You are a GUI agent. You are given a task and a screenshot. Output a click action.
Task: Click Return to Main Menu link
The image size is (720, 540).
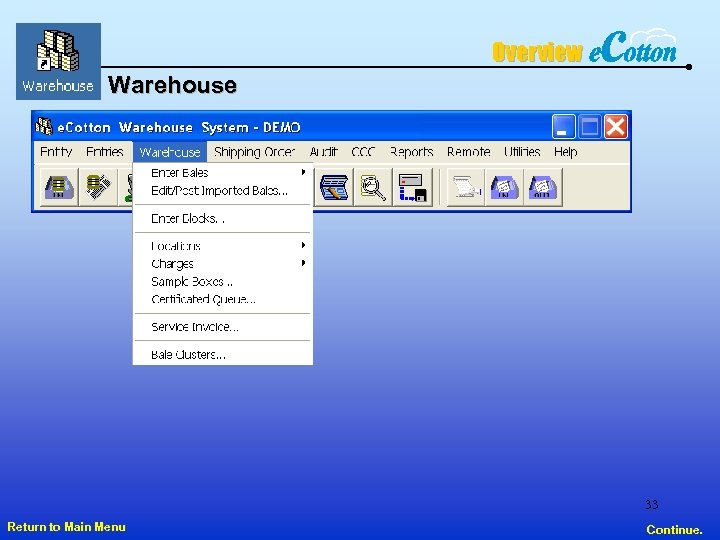67,527
